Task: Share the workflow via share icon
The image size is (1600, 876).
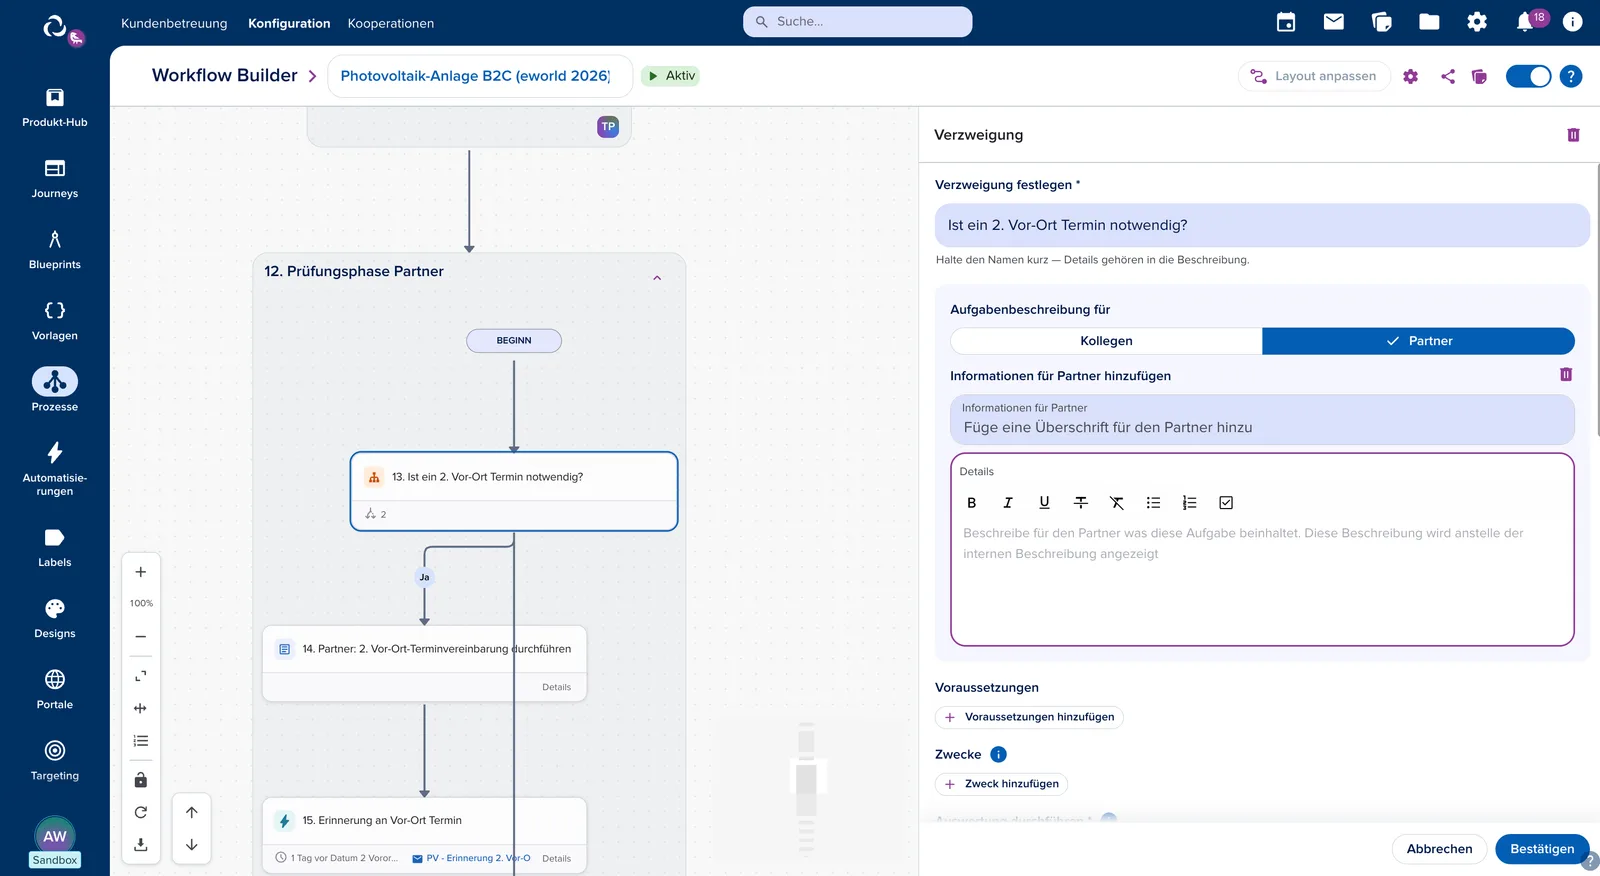Action: tap(1447, 76)
